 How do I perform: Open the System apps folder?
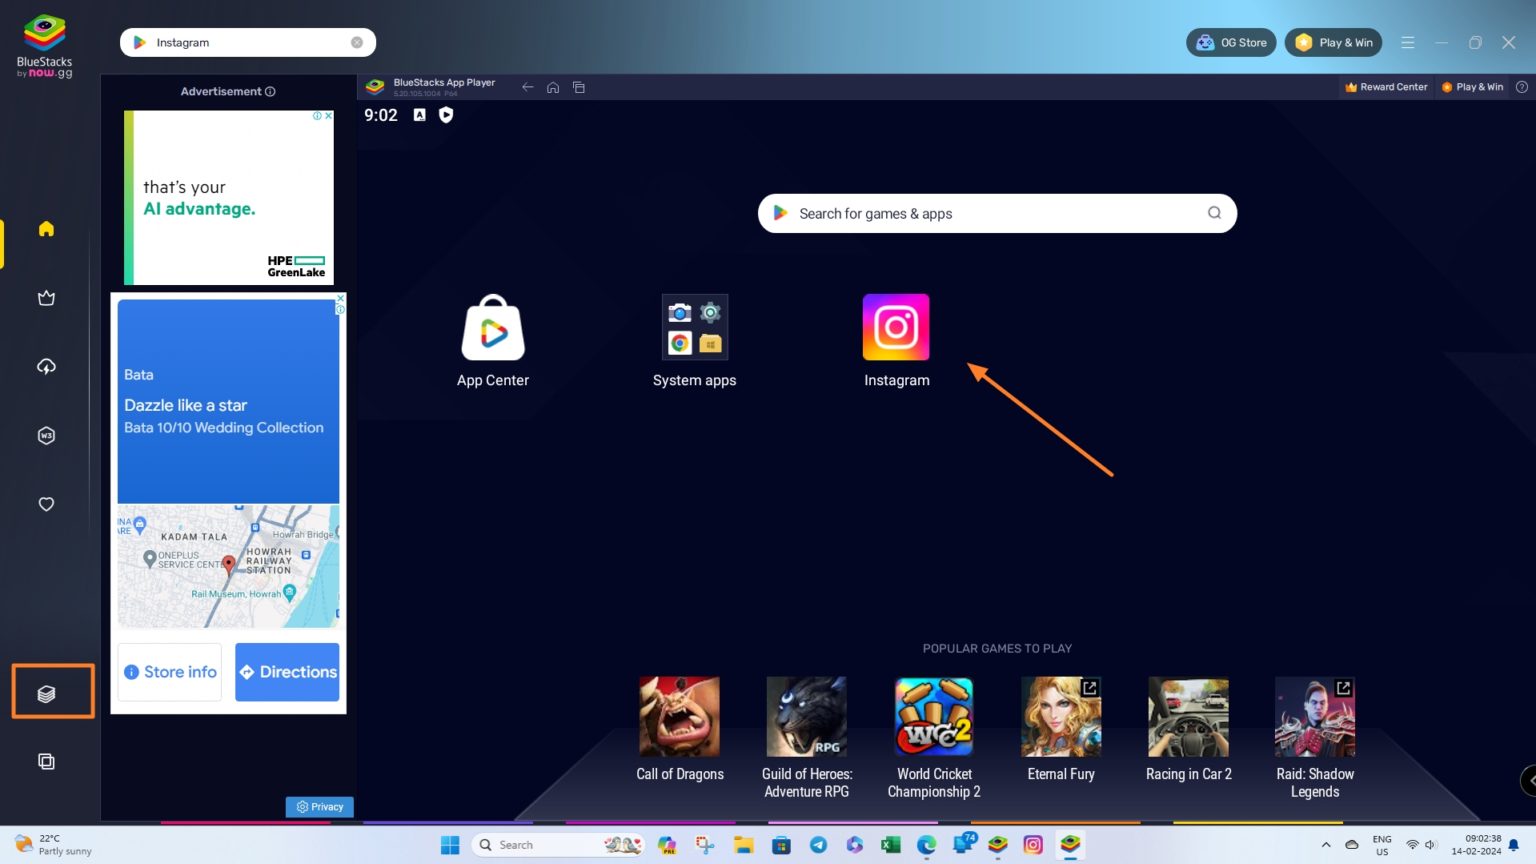[694, 327]
